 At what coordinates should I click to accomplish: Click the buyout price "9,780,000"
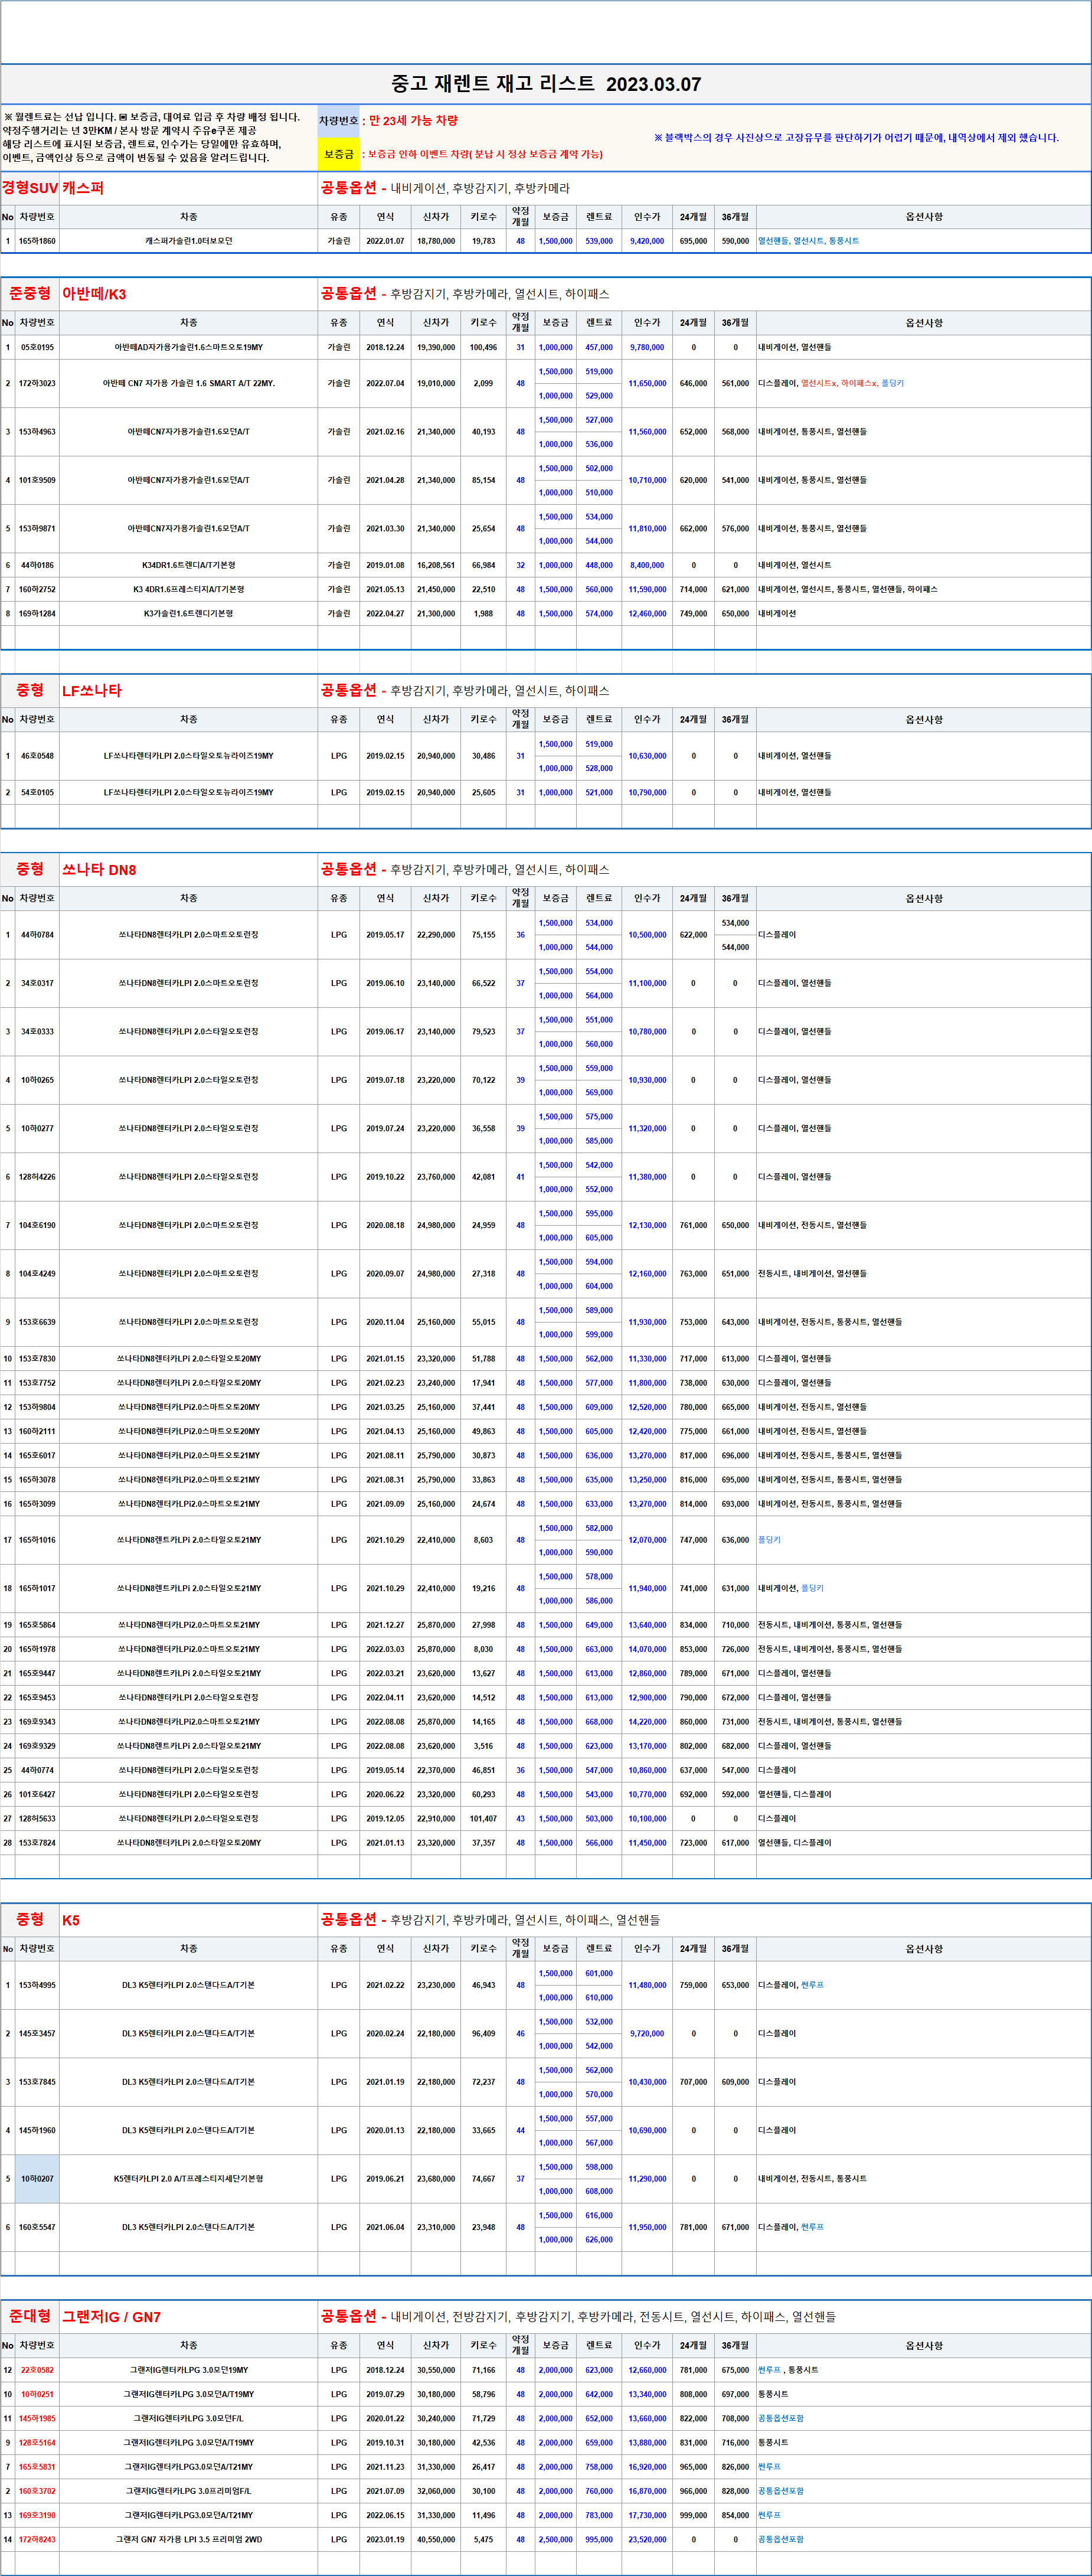(647, 348)
